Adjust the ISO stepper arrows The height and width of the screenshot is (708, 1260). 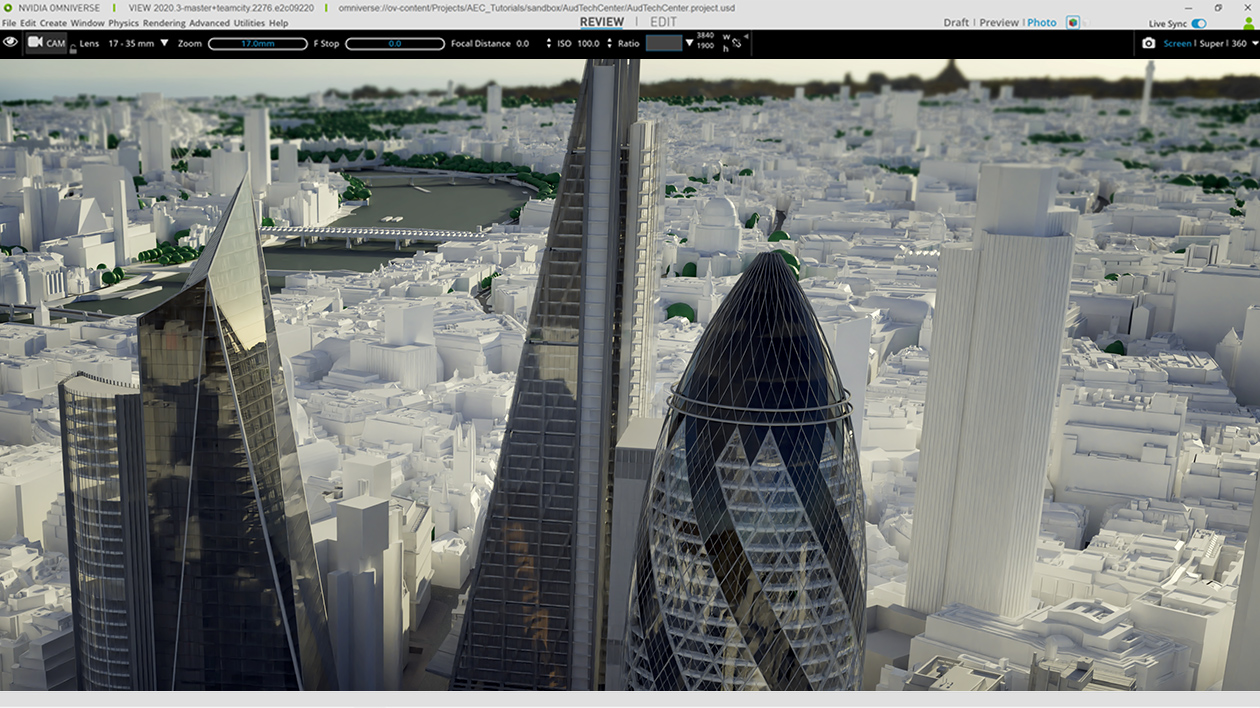[608, 44]
